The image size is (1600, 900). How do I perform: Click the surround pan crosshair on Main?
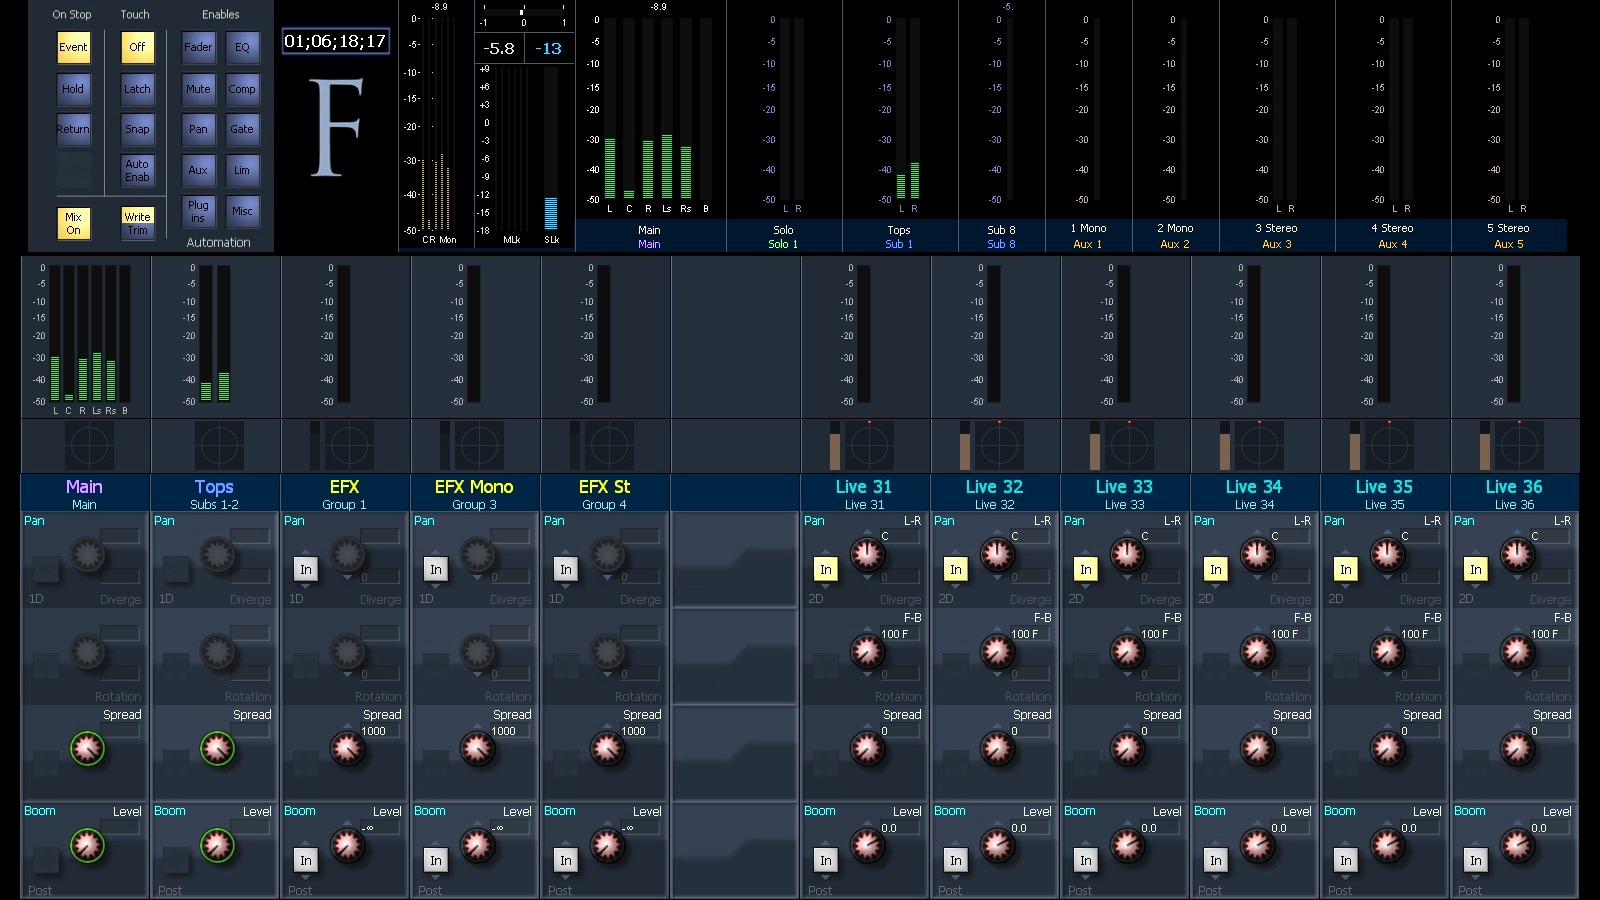(x=89, y=445)
